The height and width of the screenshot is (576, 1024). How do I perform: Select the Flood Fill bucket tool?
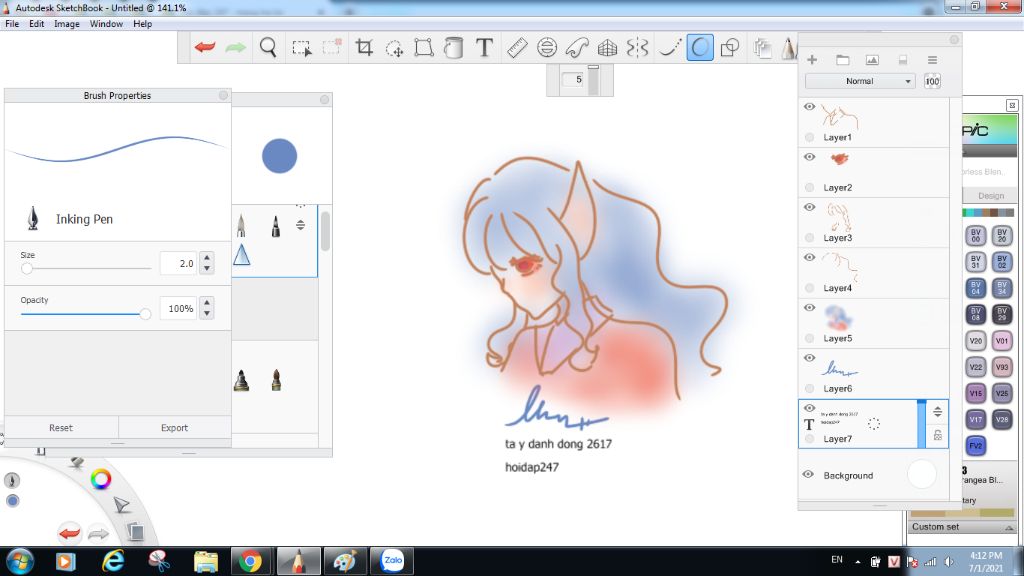pyautogui.click(x=453, y=47)
